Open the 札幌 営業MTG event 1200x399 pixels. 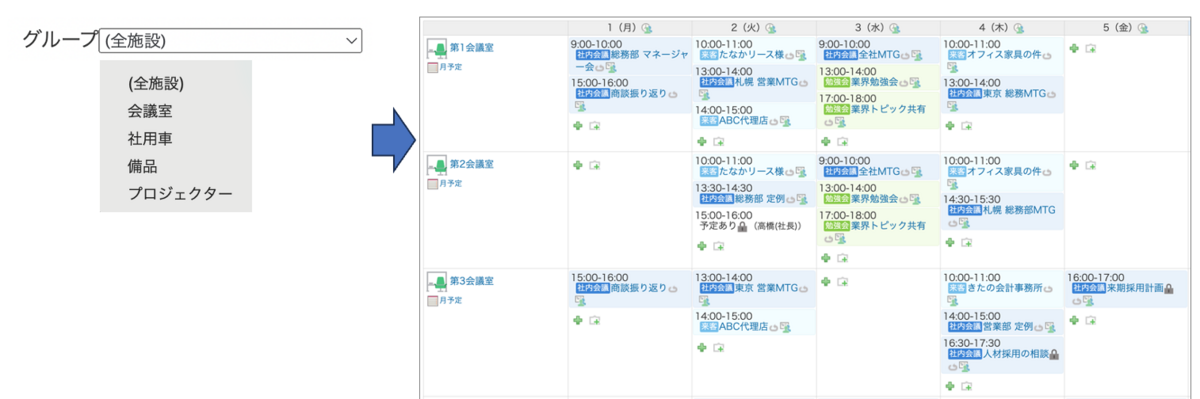pyautogui.click(x=766, y=82)
